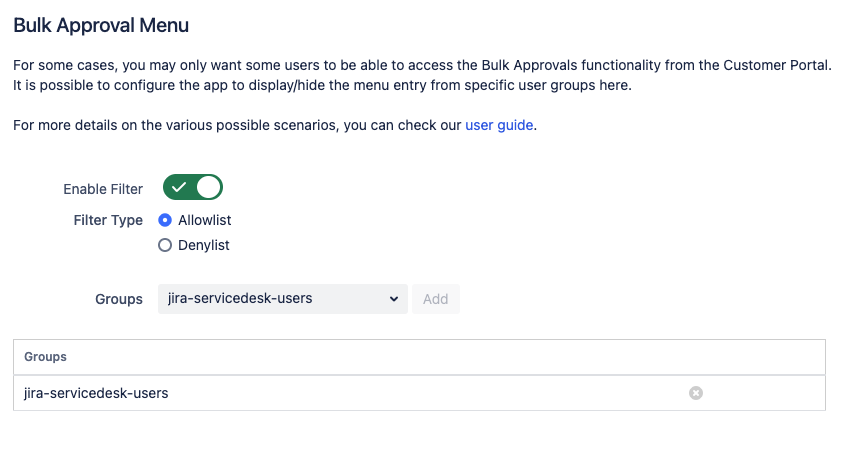
Task: Click the jira-servicedesk-users text in the dropdown
Action: [x=240, y=299]
